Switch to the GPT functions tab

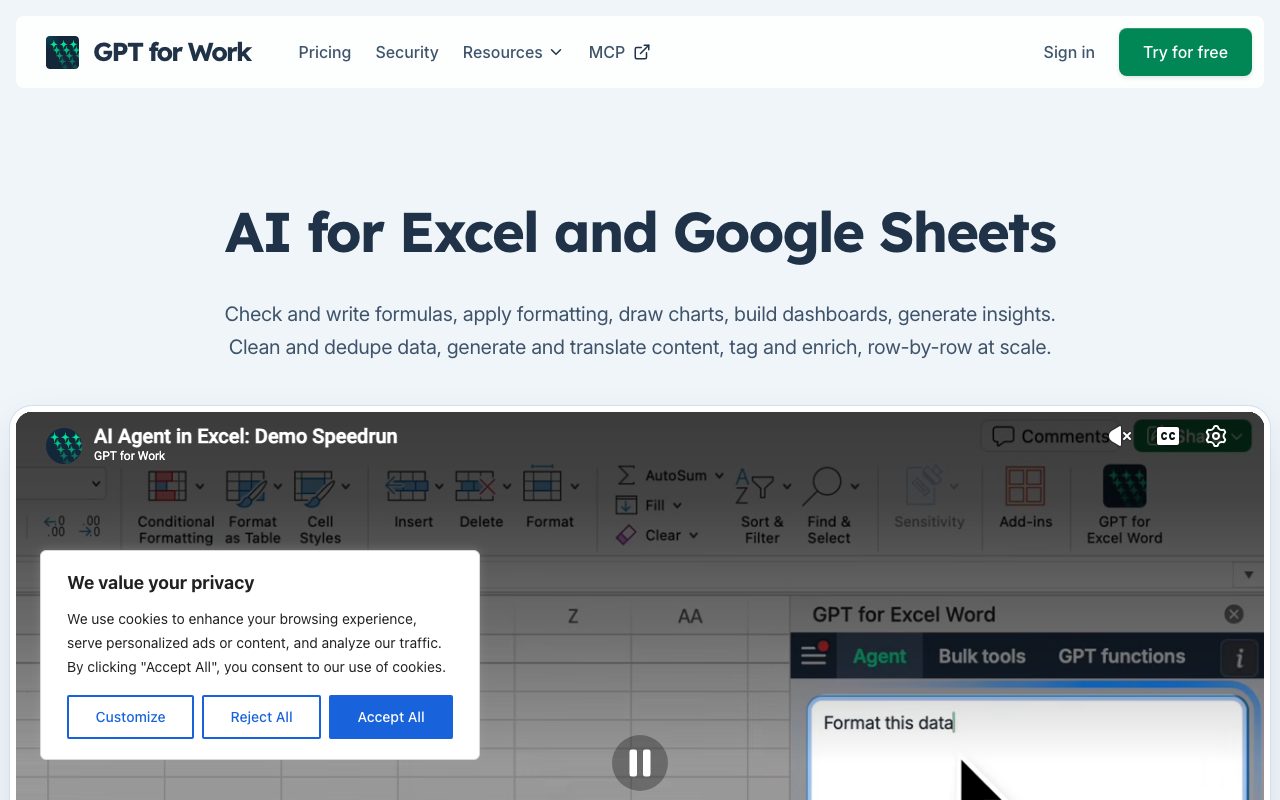coord(1122,656)
